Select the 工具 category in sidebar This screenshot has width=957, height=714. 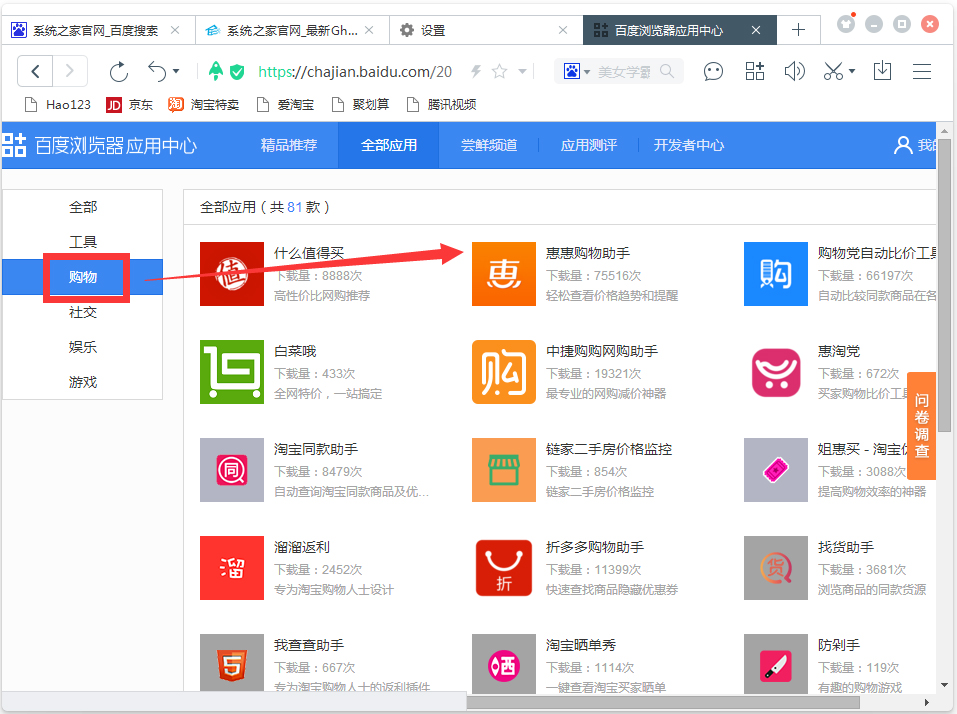tap(83, 242)
